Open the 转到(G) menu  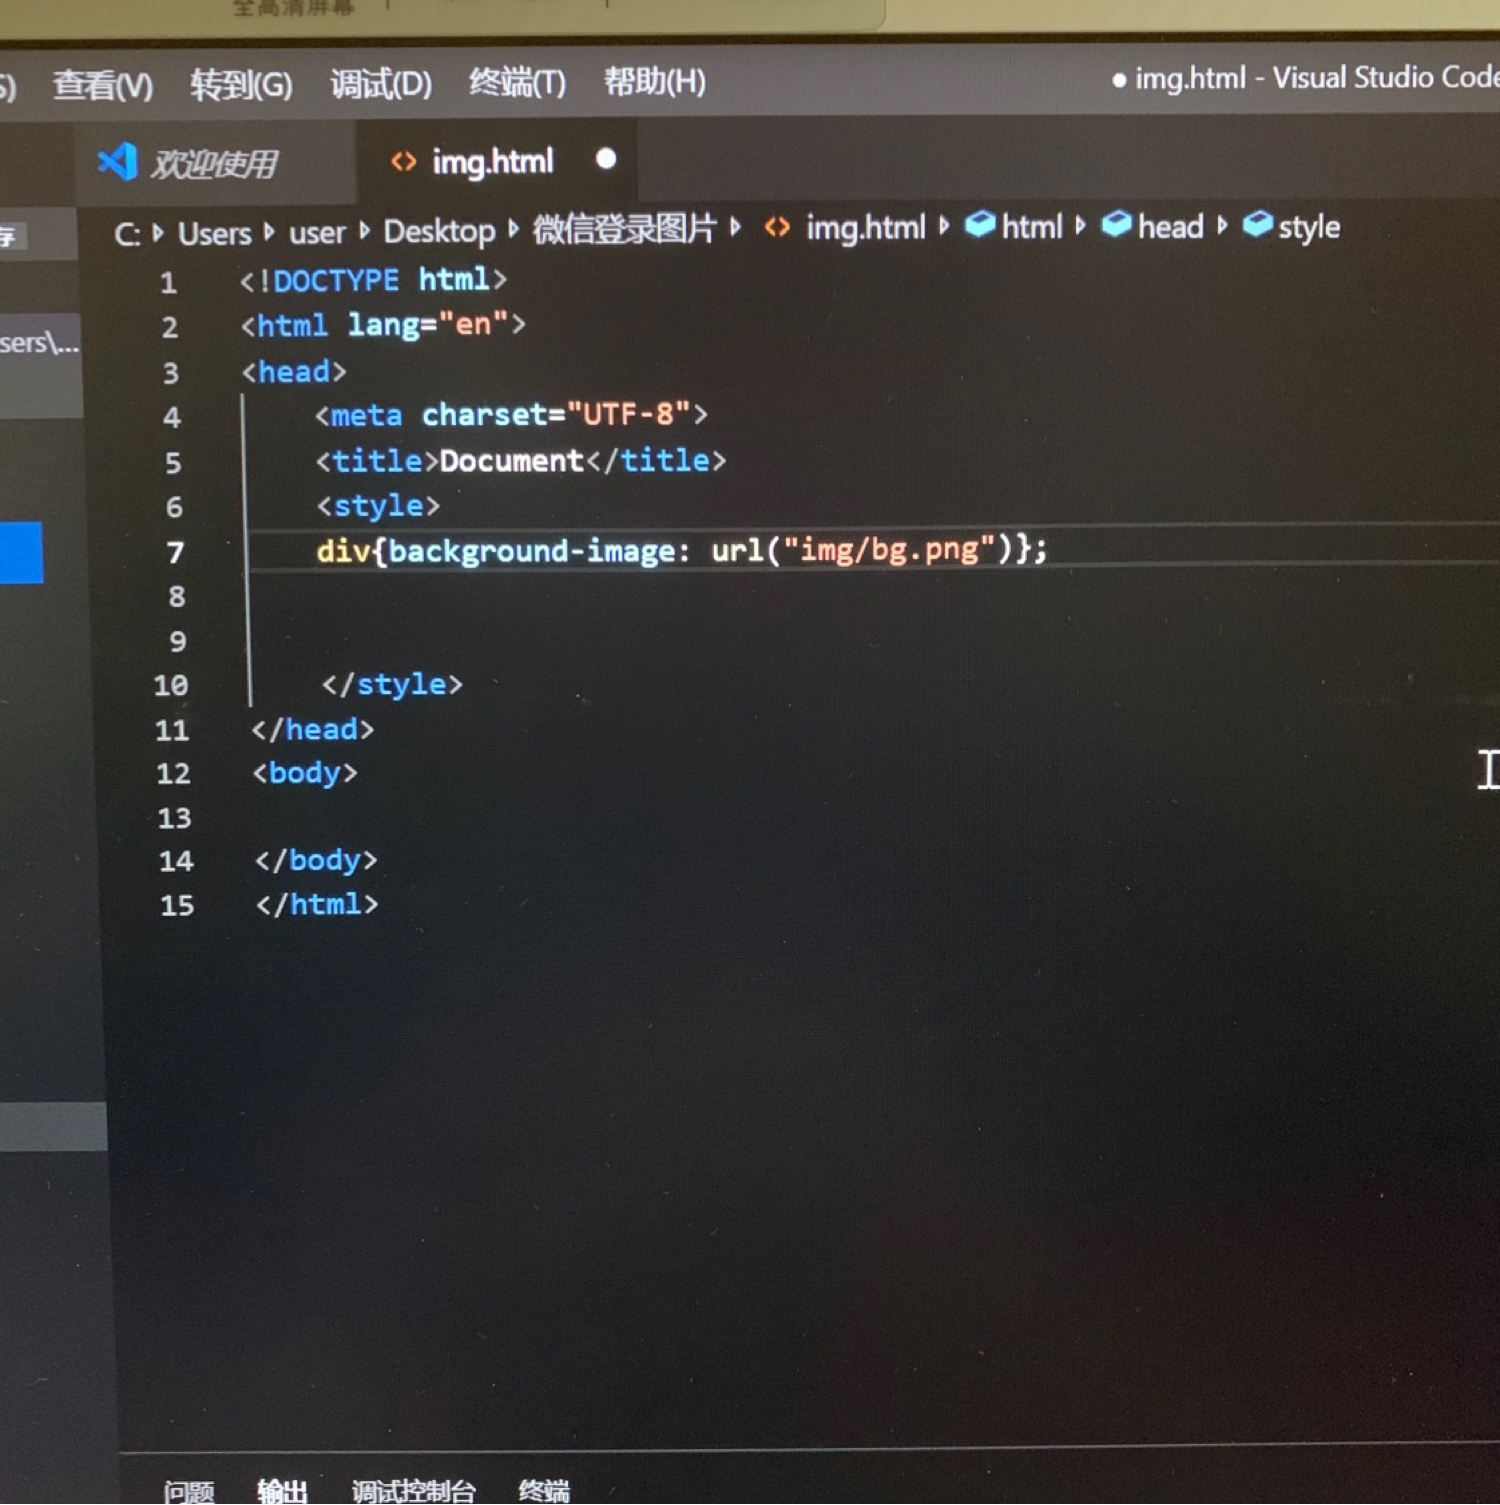(242, 84)
